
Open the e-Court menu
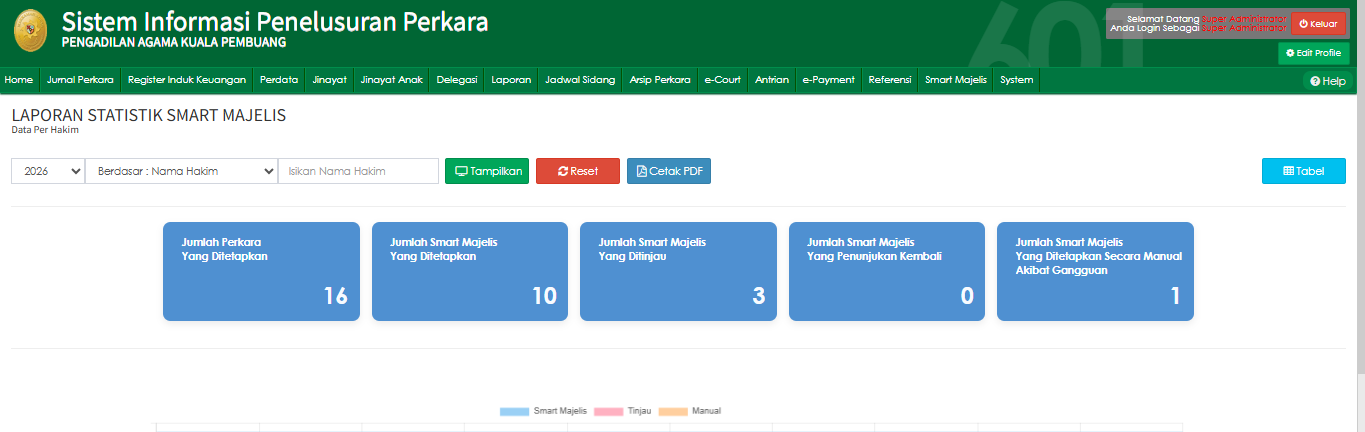click(722, 80)
